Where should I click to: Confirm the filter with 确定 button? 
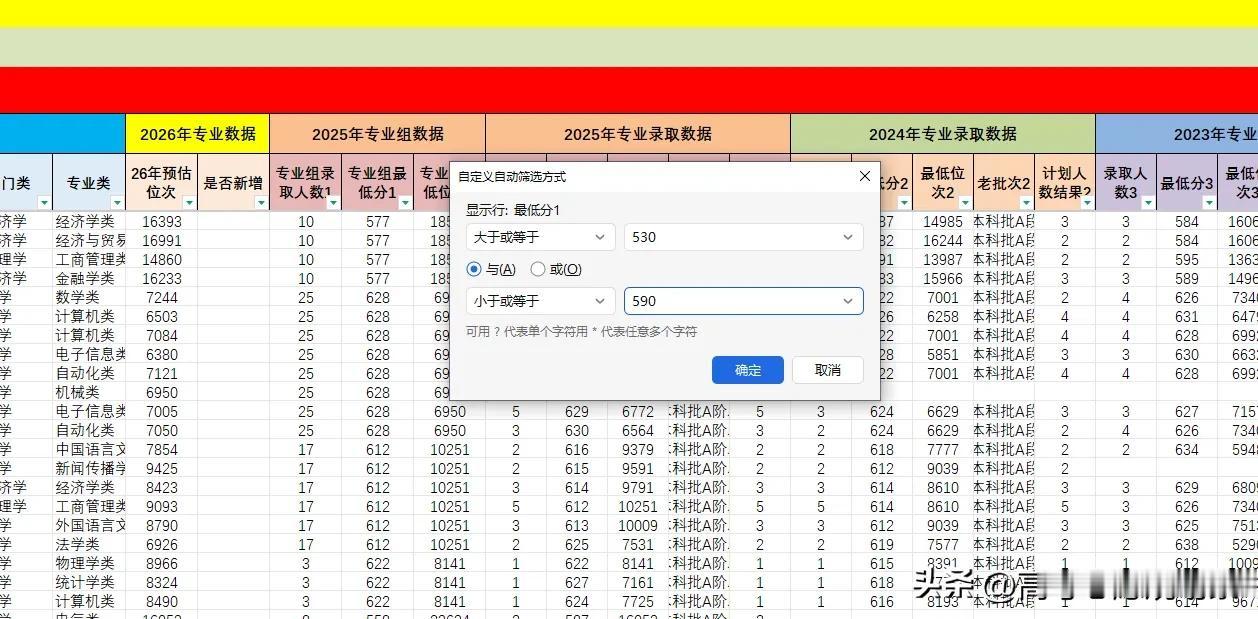[x=748, y=370]
